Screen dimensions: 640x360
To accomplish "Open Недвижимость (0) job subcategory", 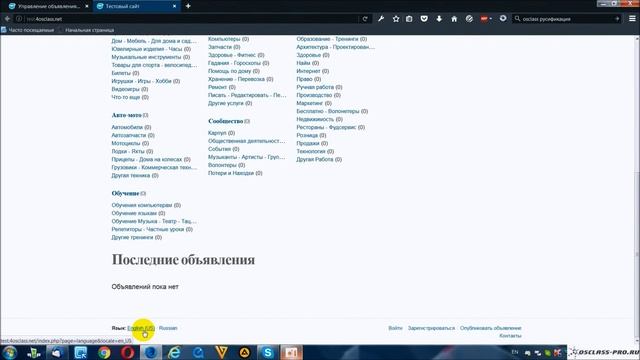I will click(x=320, y=119).
